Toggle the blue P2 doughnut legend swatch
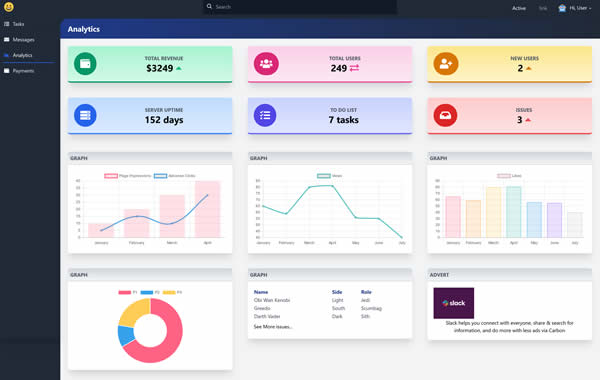The height and width of the screenshot is (380, 600). pyautogui.click(x=147, y=292)
